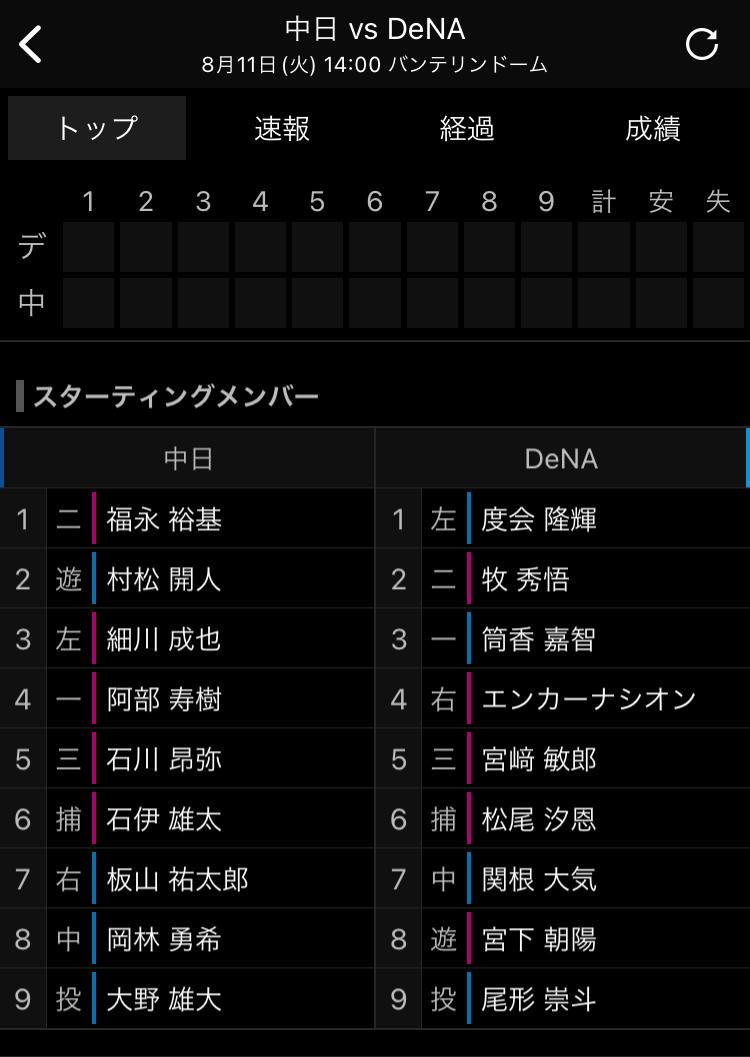Screen dimensions: 750x1057
Task: Tap player エンカーナシオン
Action: coord(589,700)
